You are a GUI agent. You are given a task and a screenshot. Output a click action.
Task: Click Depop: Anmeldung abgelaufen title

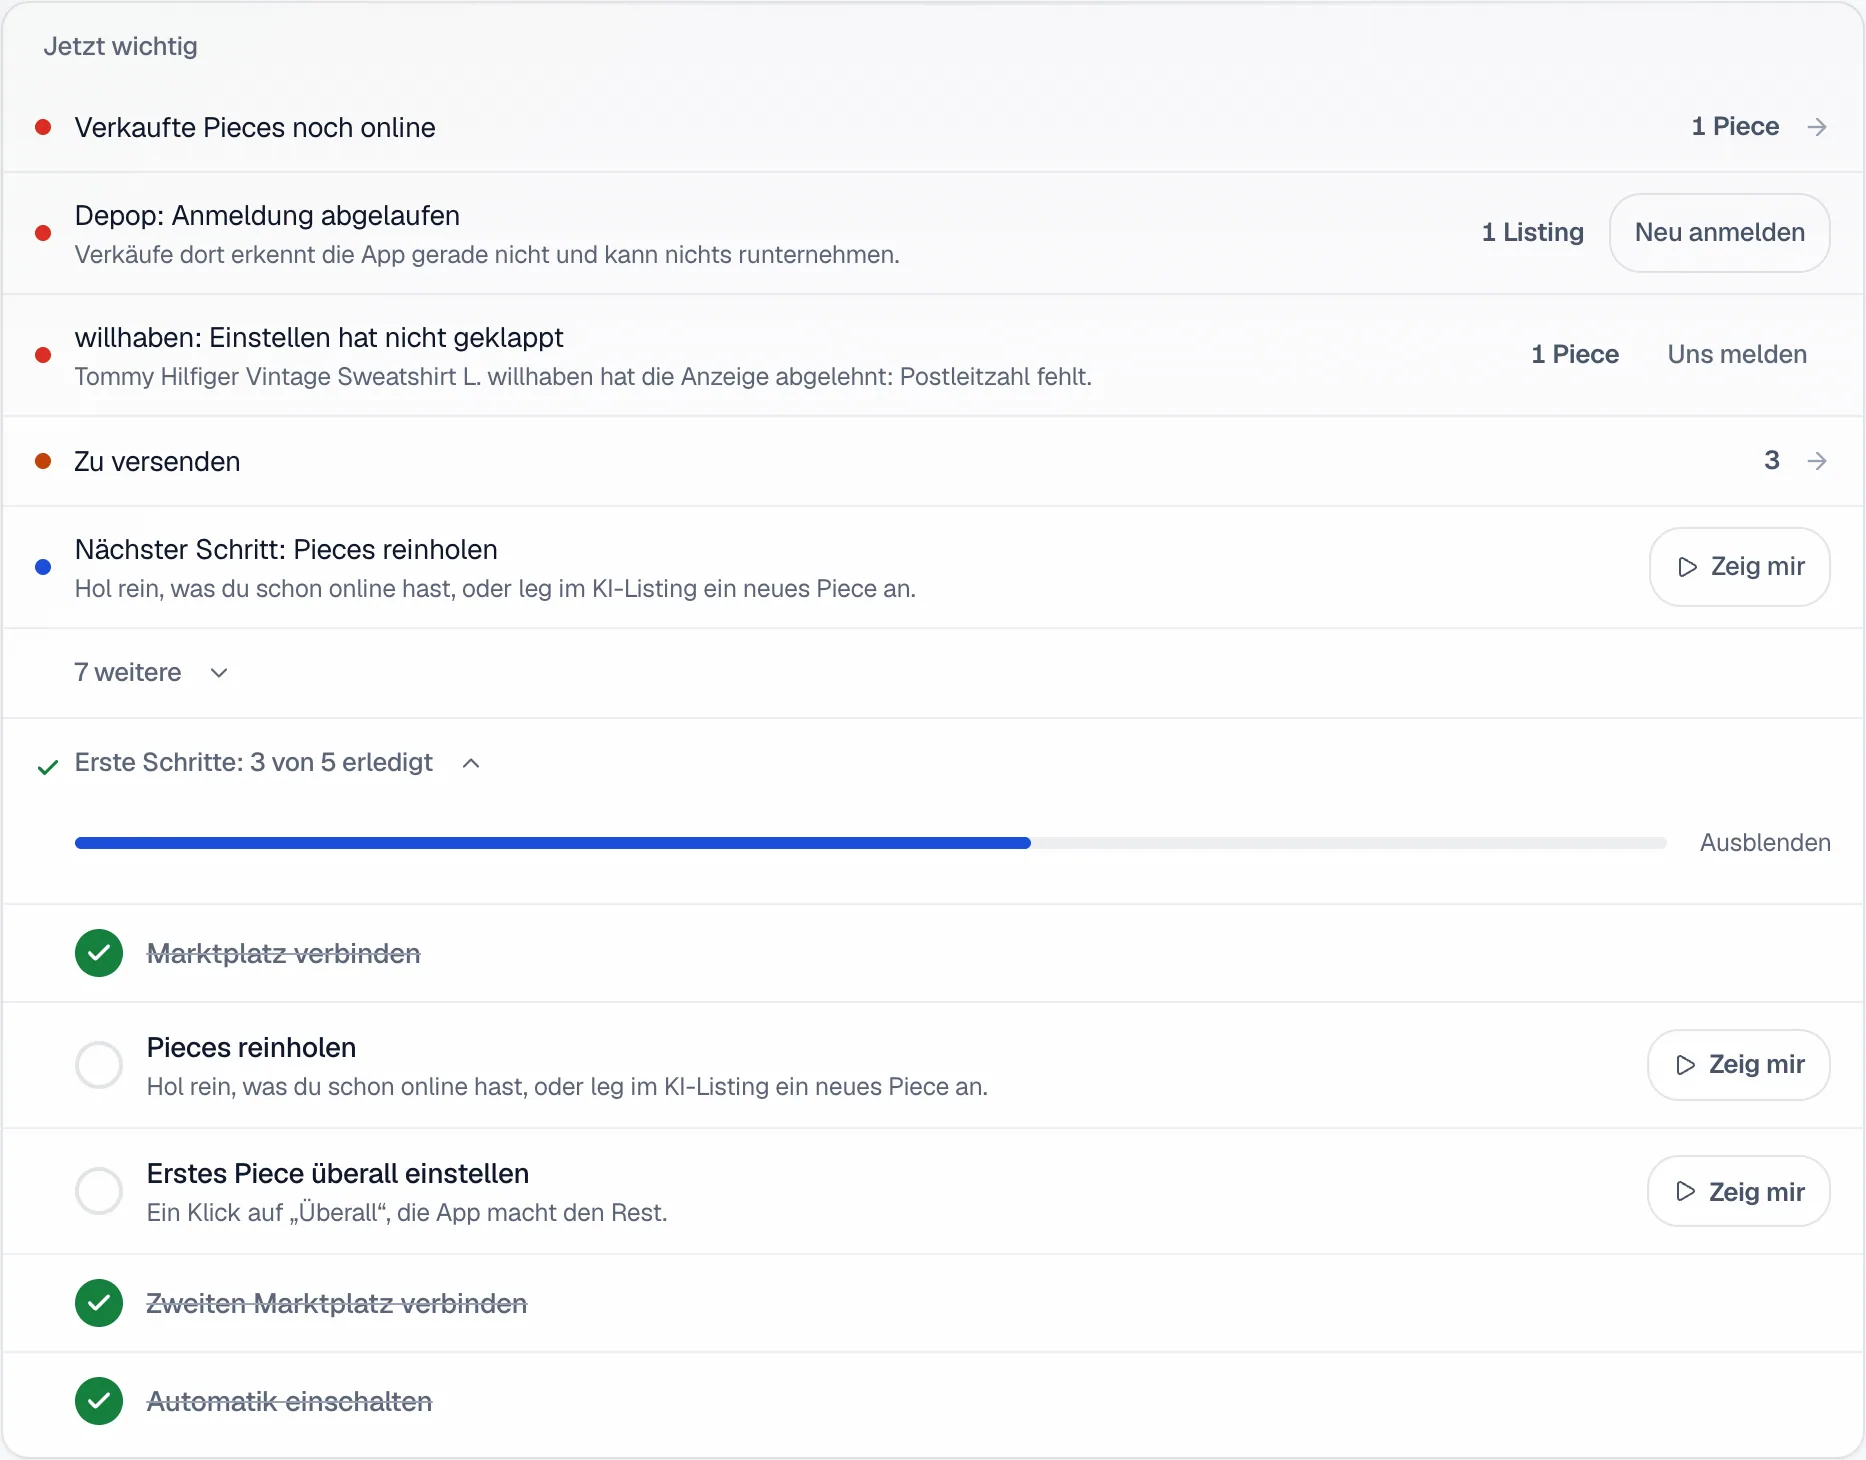point(267,216)
